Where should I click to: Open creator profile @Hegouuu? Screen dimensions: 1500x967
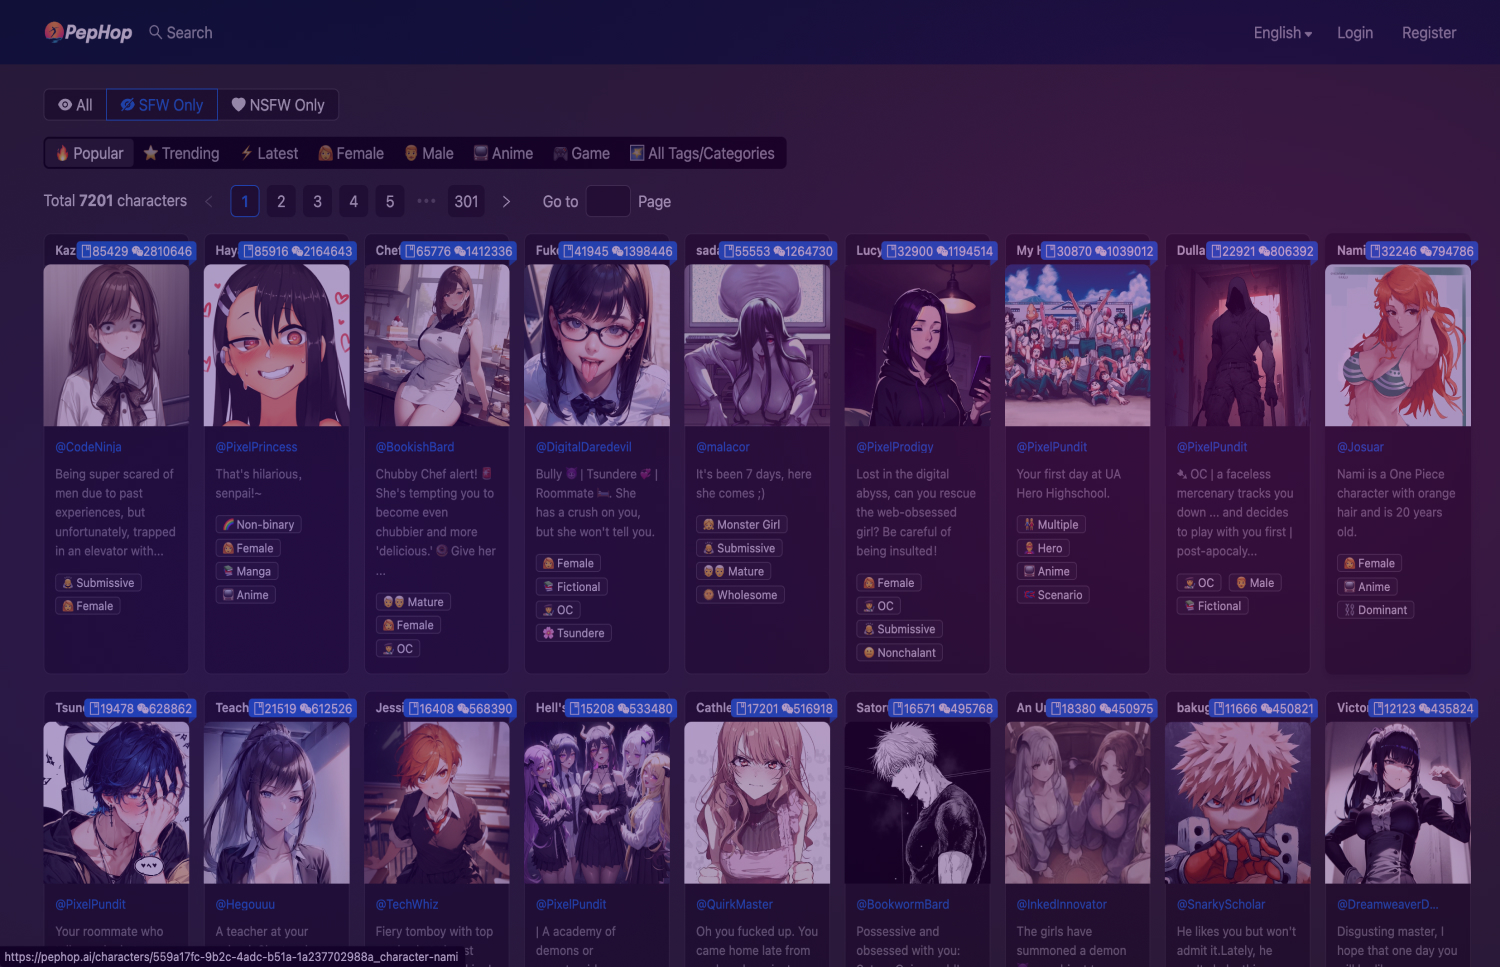pyautogui.click(x=245, y=904)
